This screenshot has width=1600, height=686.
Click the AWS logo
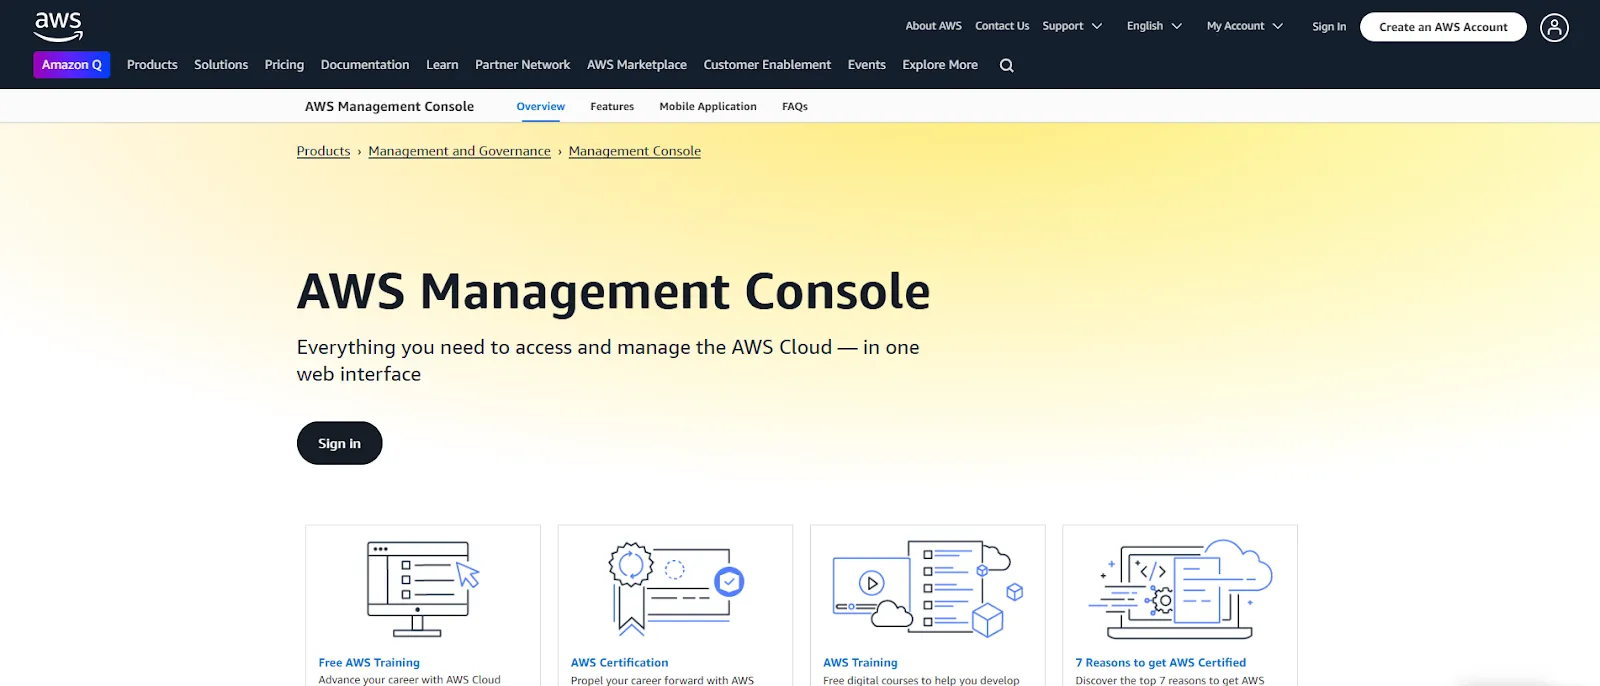pos(58,26)
